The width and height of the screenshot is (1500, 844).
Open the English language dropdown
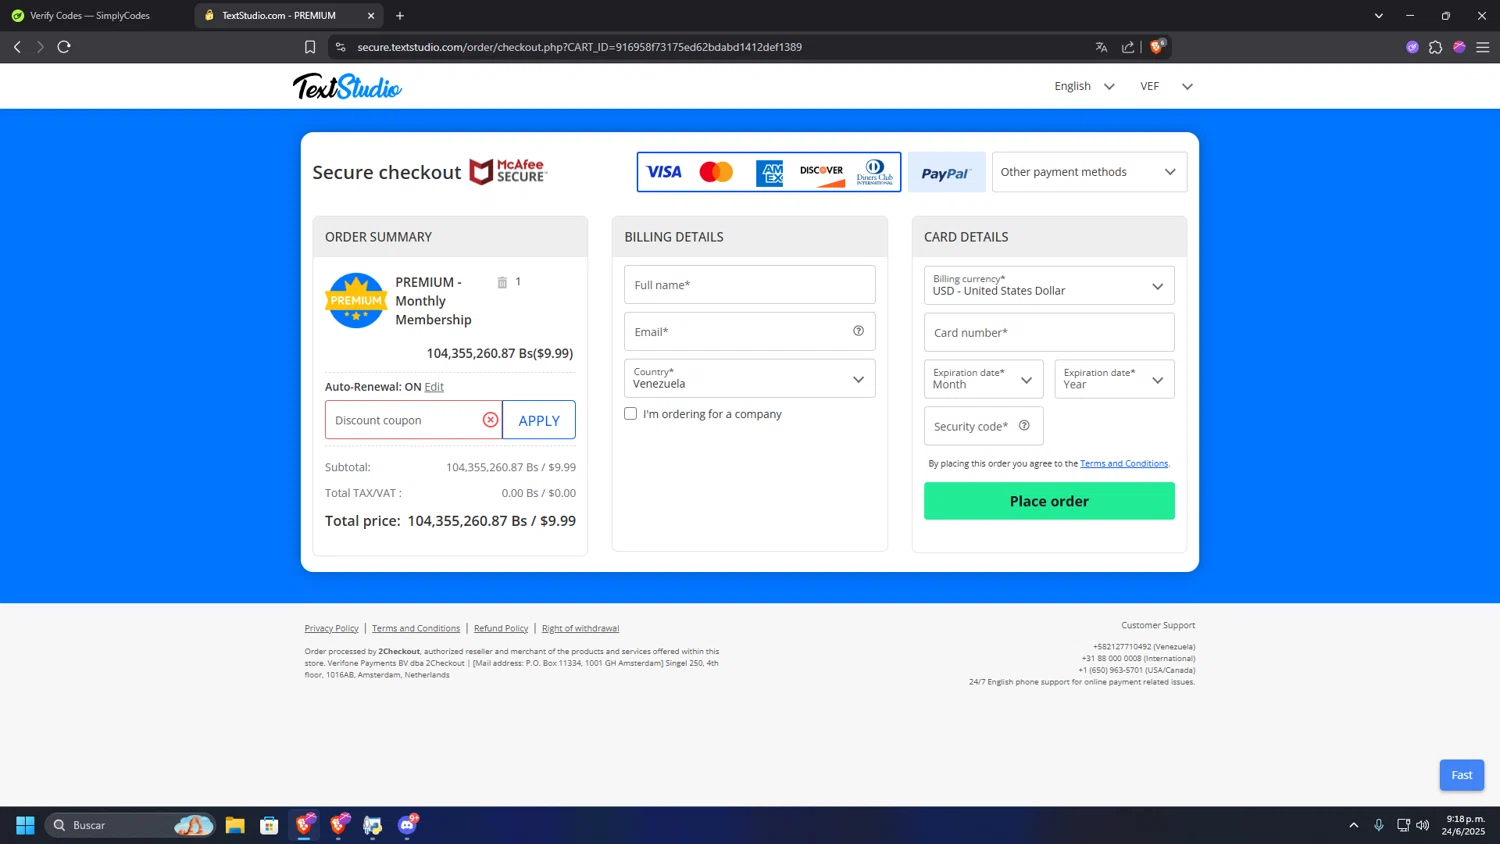[x=1084, y=86]
